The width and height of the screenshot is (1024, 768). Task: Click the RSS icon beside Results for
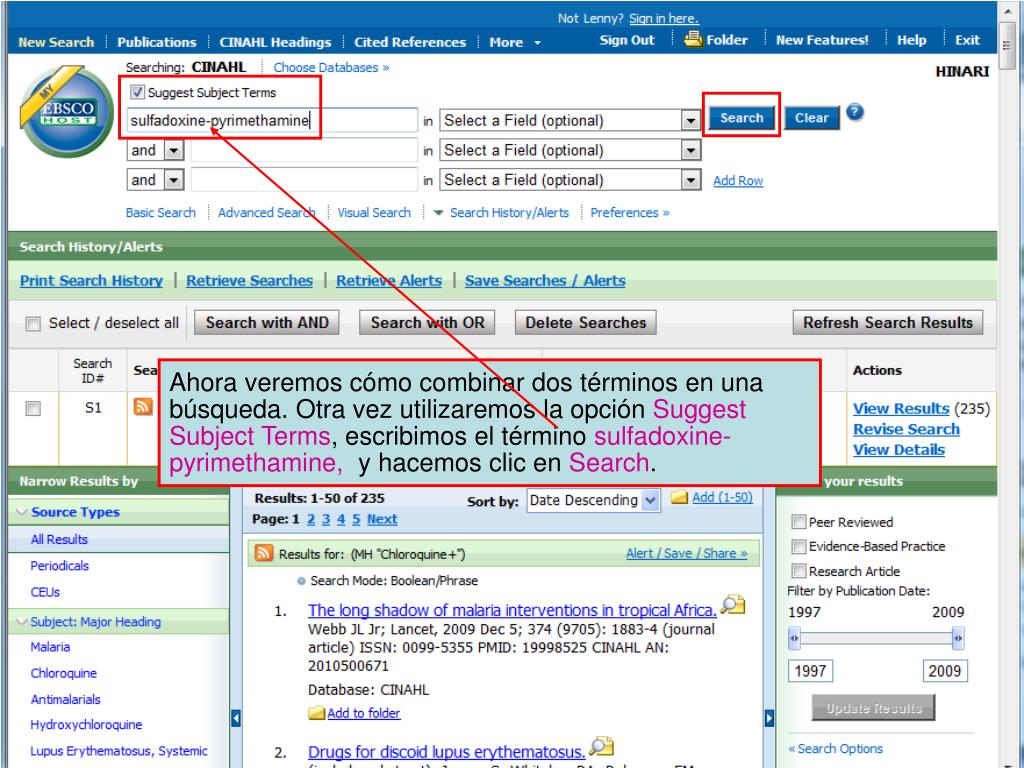pyautogui.click(x=264, y=552)
